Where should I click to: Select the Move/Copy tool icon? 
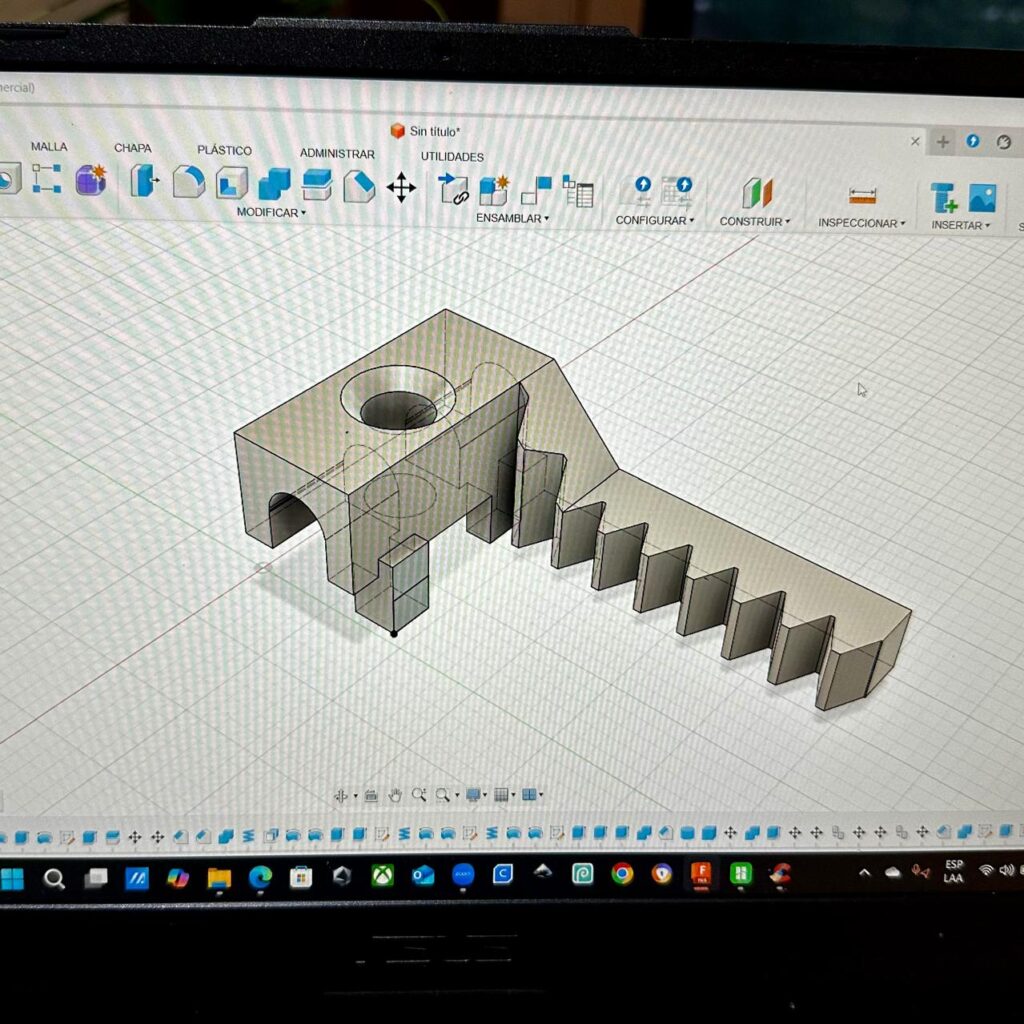401,187
